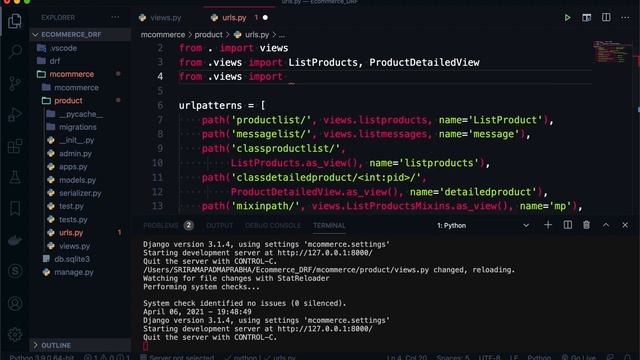Split the editor to the right

click(606, 18)
